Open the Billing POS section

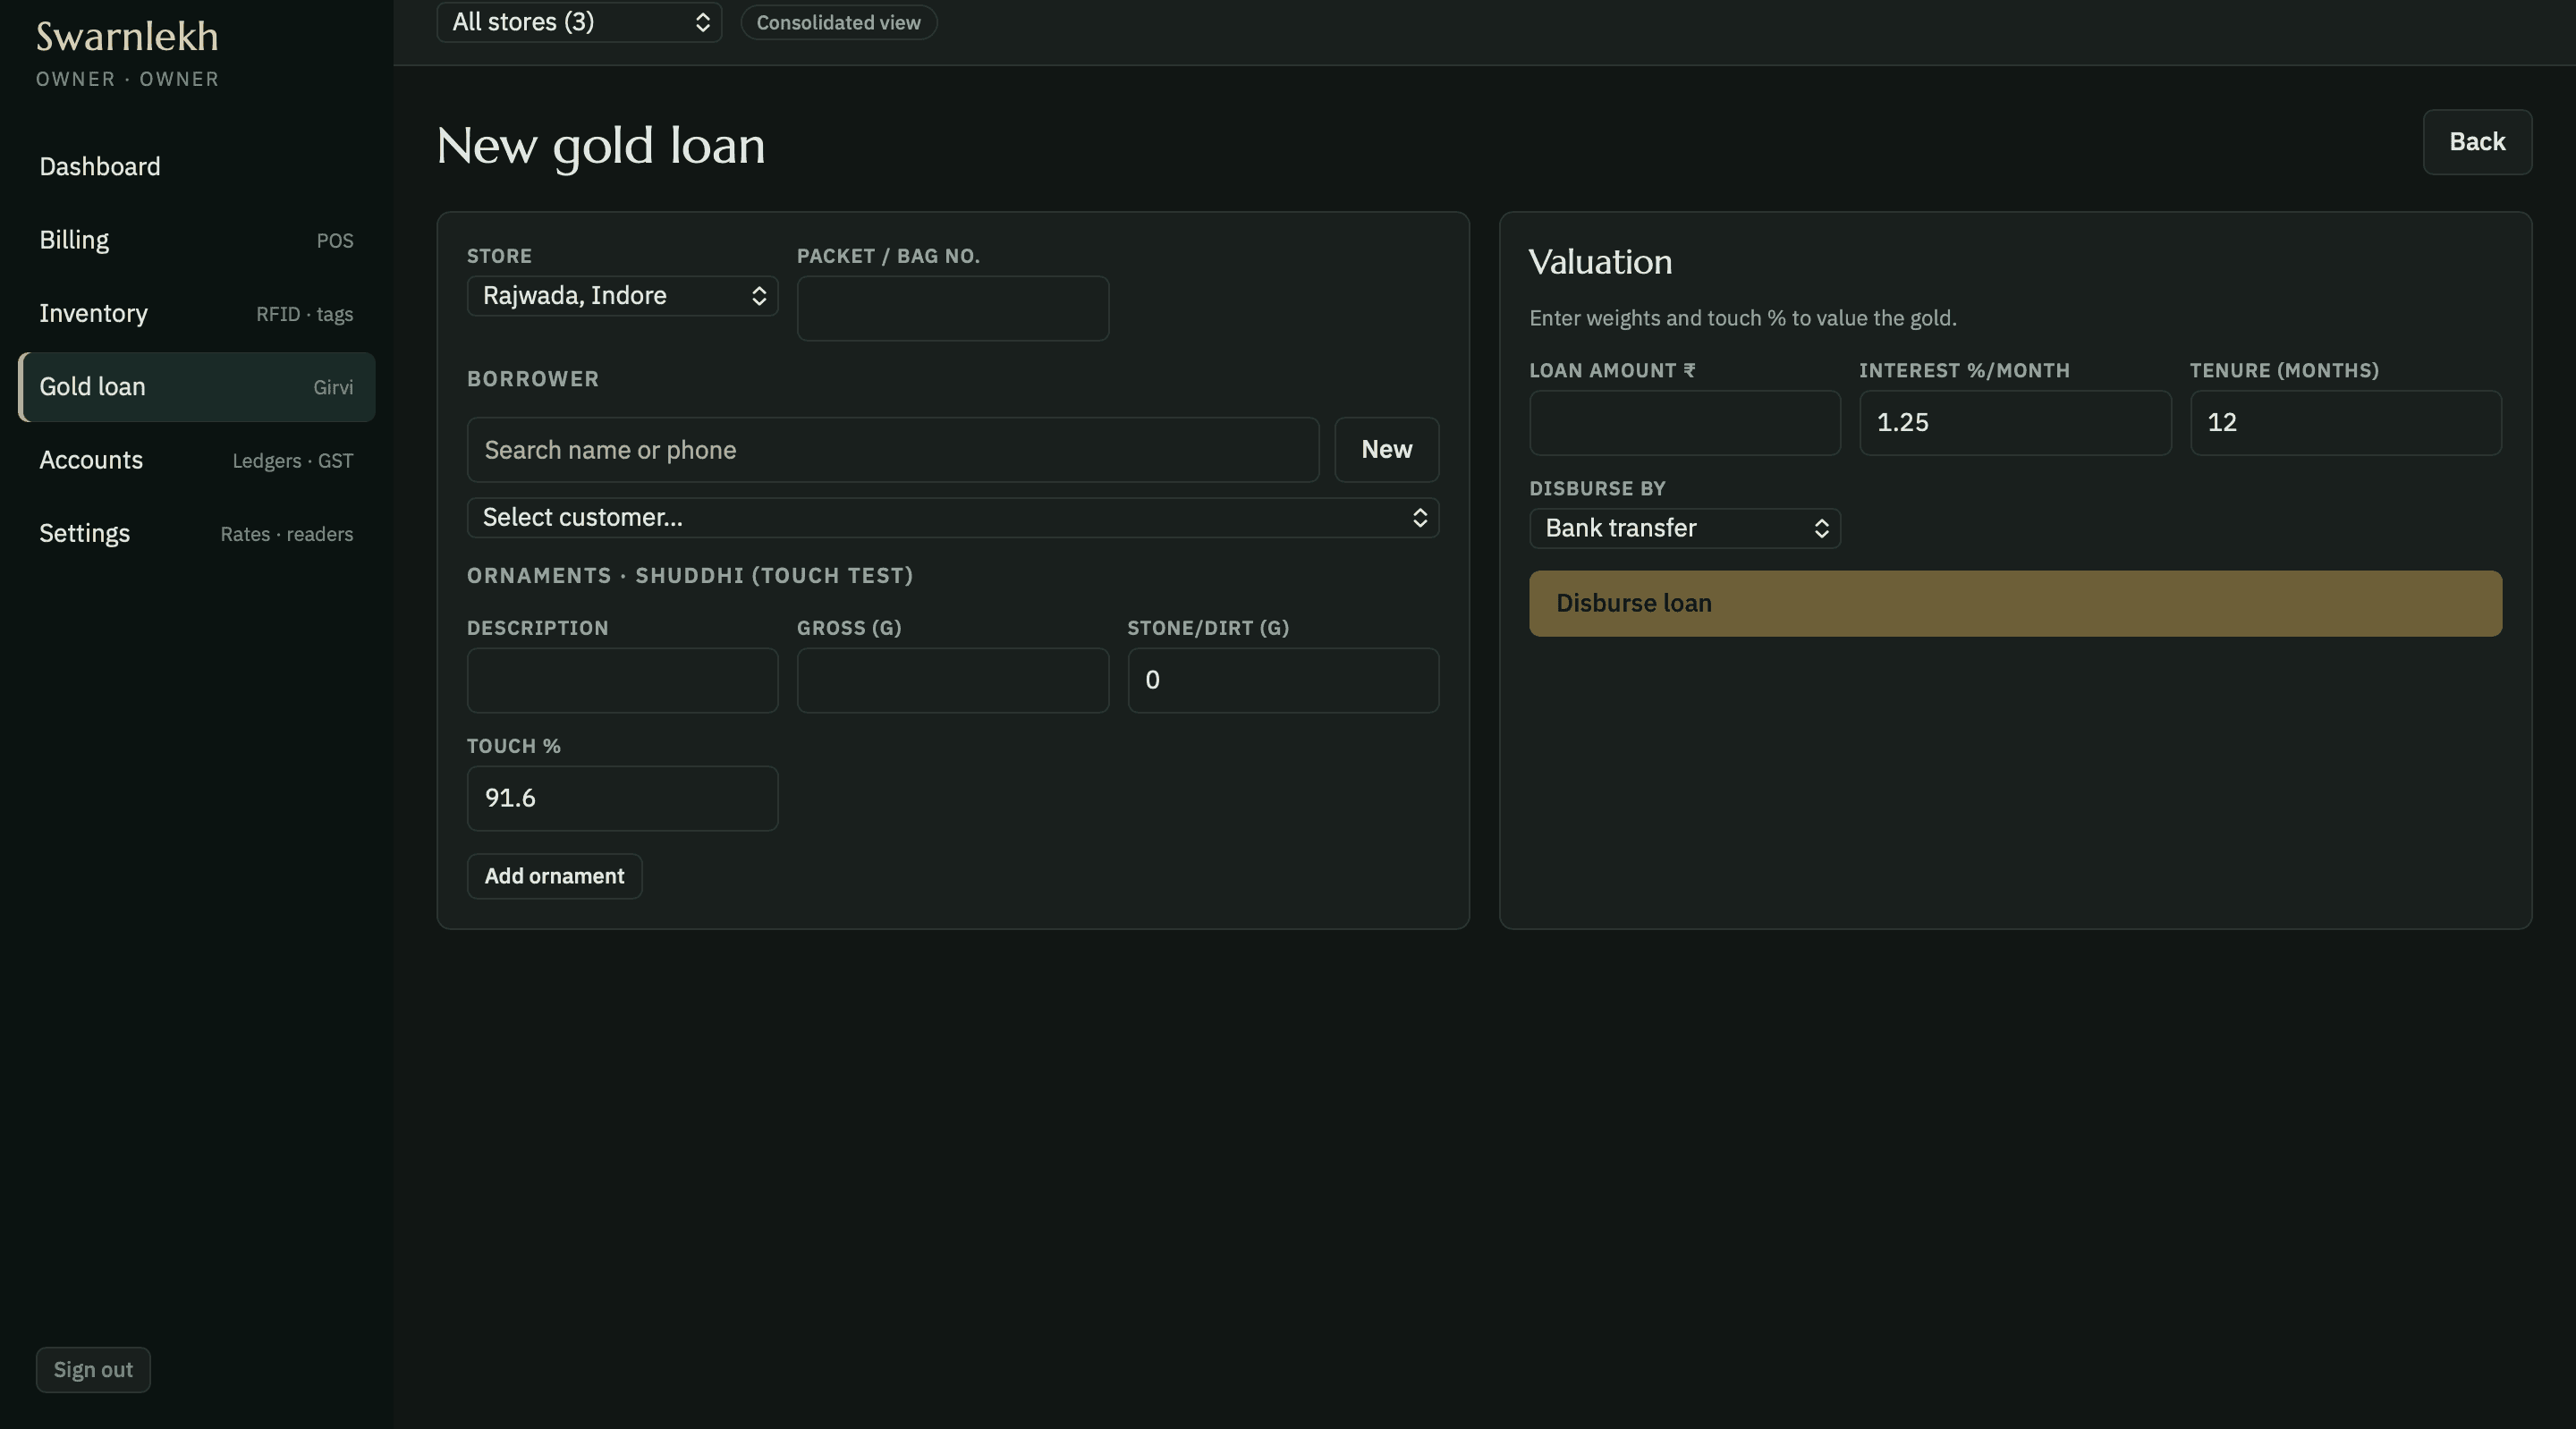196,240
